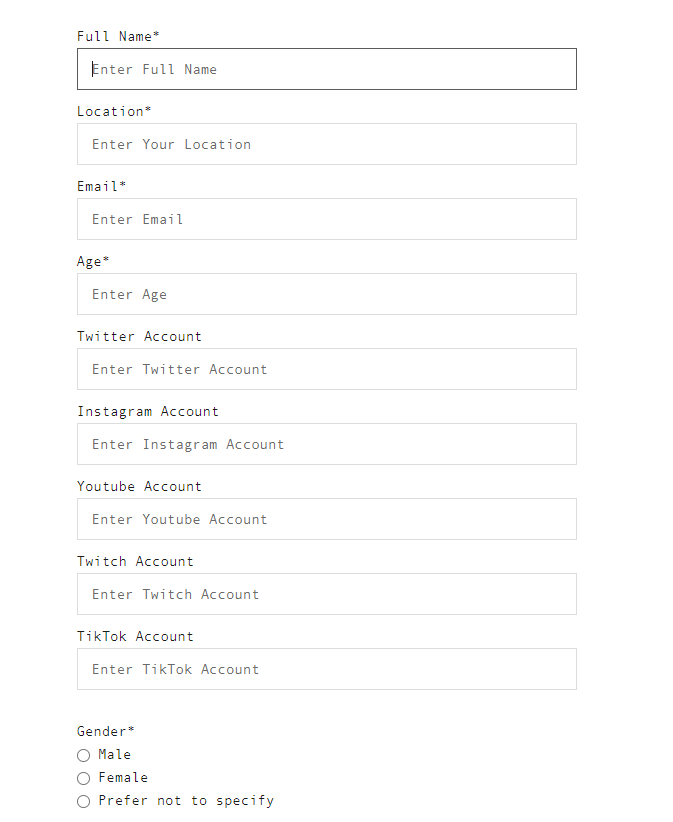The width and height of the screenshot is (673, 822).
Task: Click the Full Name input field
Action: point(327,69)
